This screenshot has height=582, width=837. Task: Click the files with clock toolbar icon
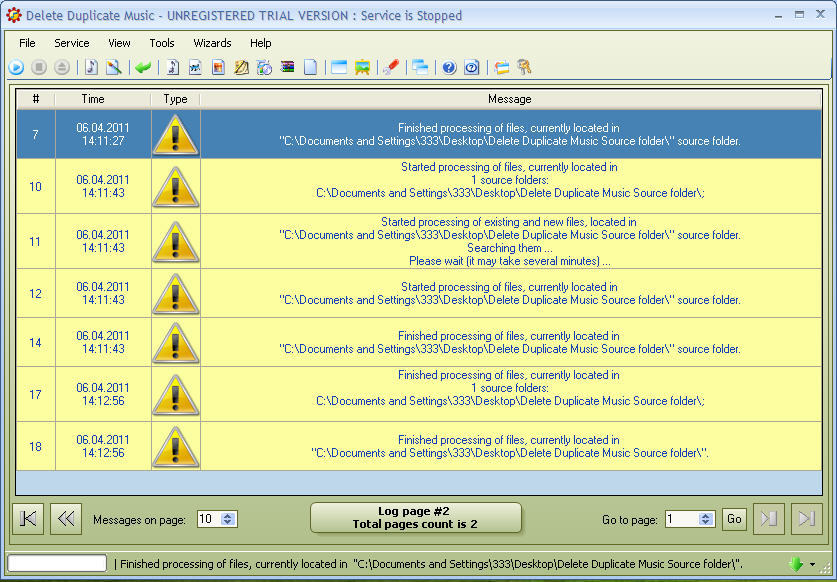click(x=264, y=67)
